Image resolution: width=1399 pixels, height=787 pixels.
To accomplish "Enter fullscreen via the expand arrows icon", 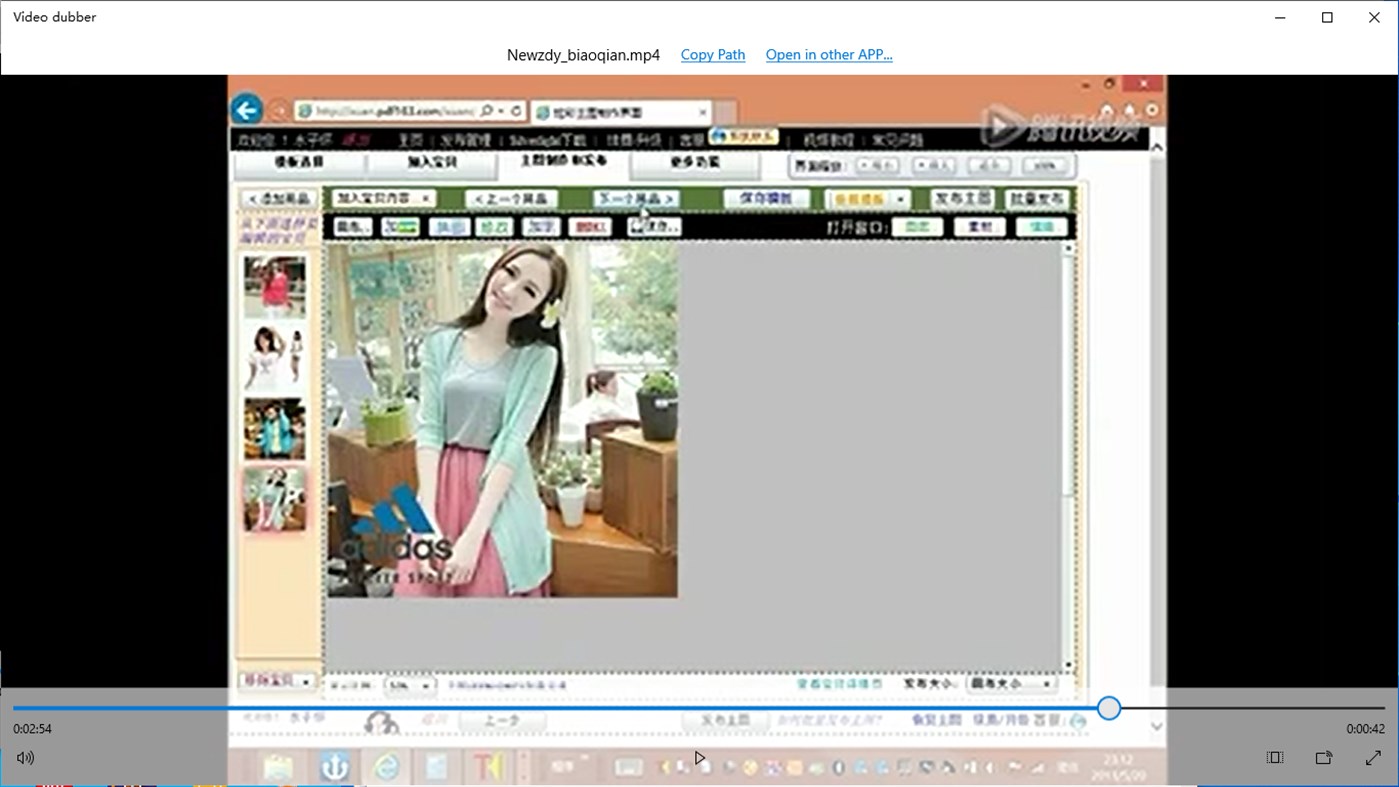I will click(1375, 757).
